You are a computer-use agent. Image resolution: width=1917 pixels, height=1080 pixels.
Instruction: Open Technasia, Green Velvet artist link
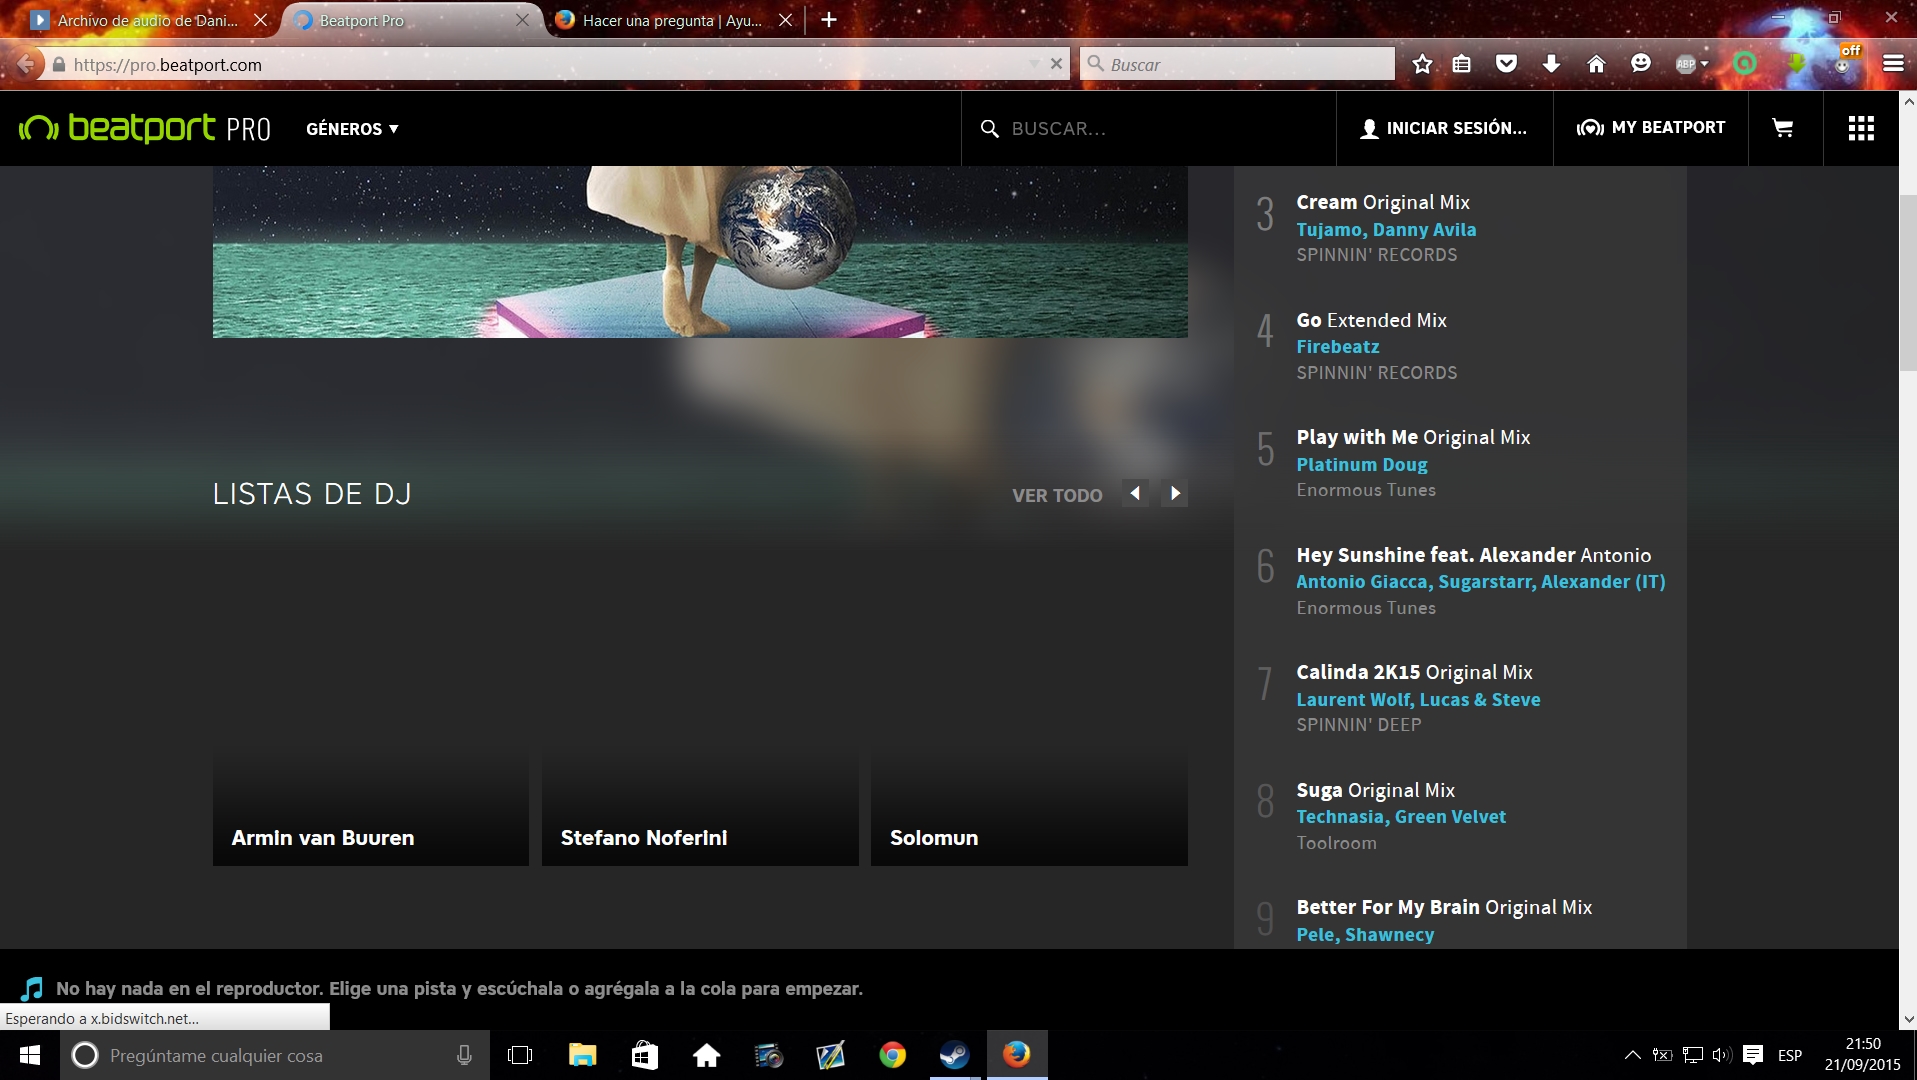[x=1401, y=816]
